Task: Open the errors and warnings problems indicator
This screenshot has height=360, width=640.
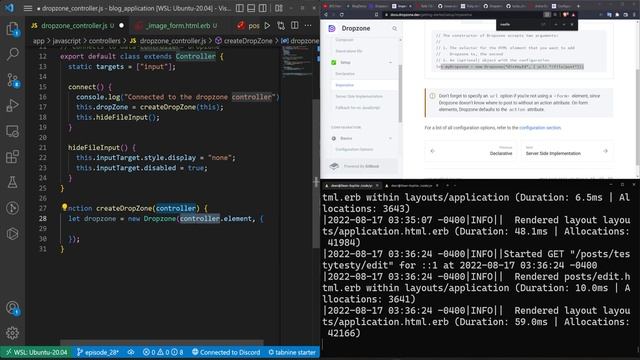Action: coord(163,352)
